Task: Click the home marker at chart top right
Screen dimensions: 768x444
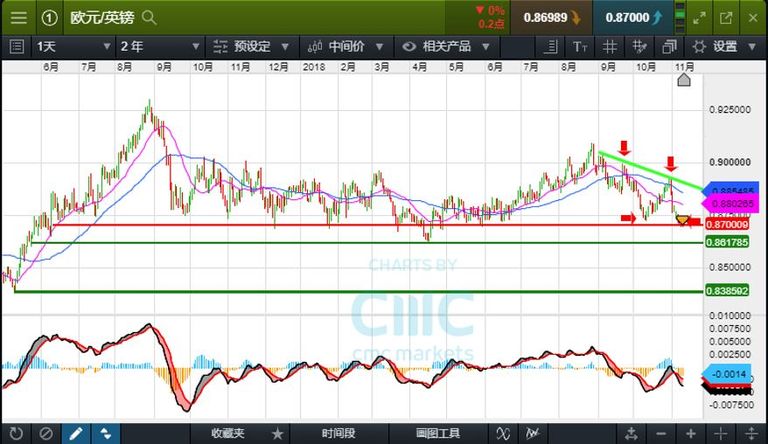Action: click(684, 80)
